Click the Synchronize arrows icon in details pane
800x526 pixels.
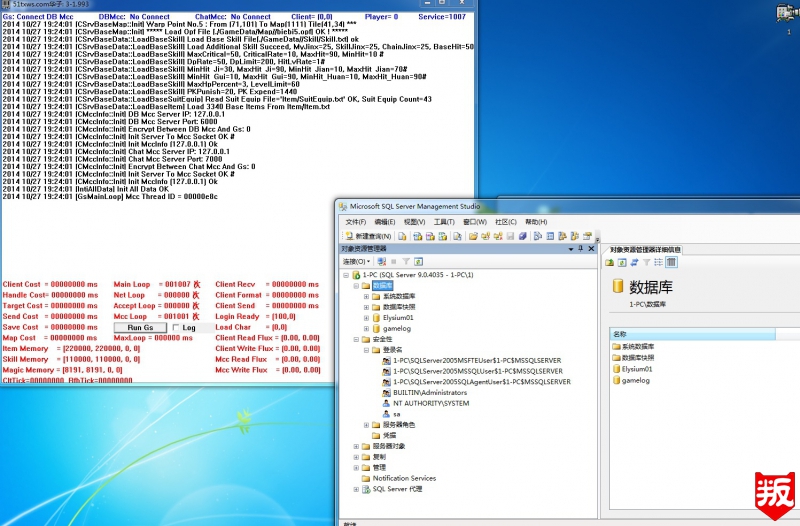(634, 262)
